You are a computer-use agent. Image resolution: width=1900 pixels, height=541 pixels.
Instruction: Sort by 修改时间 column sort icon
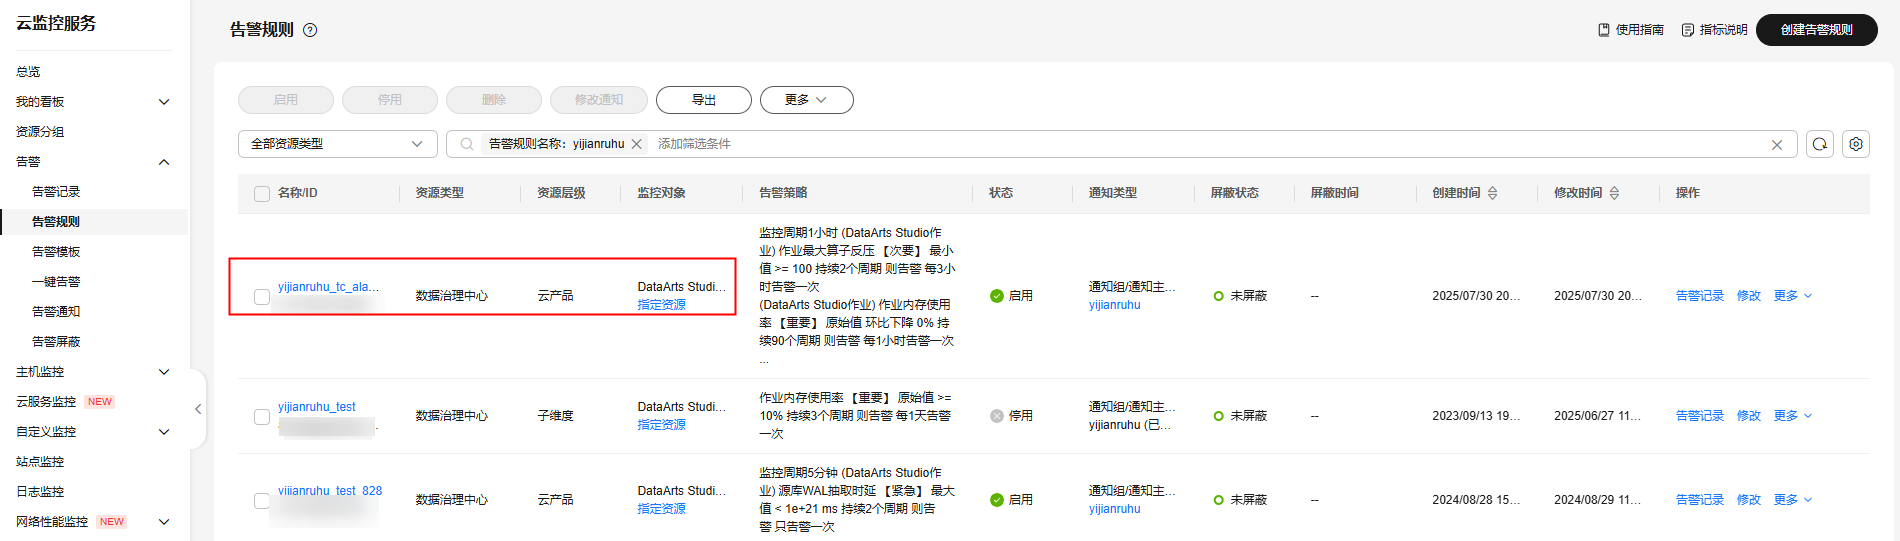click(1614, 193)
